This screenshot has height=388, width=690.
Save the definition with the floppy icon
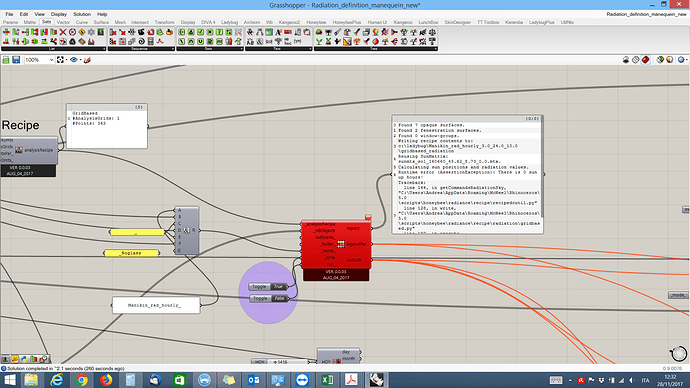16,60
